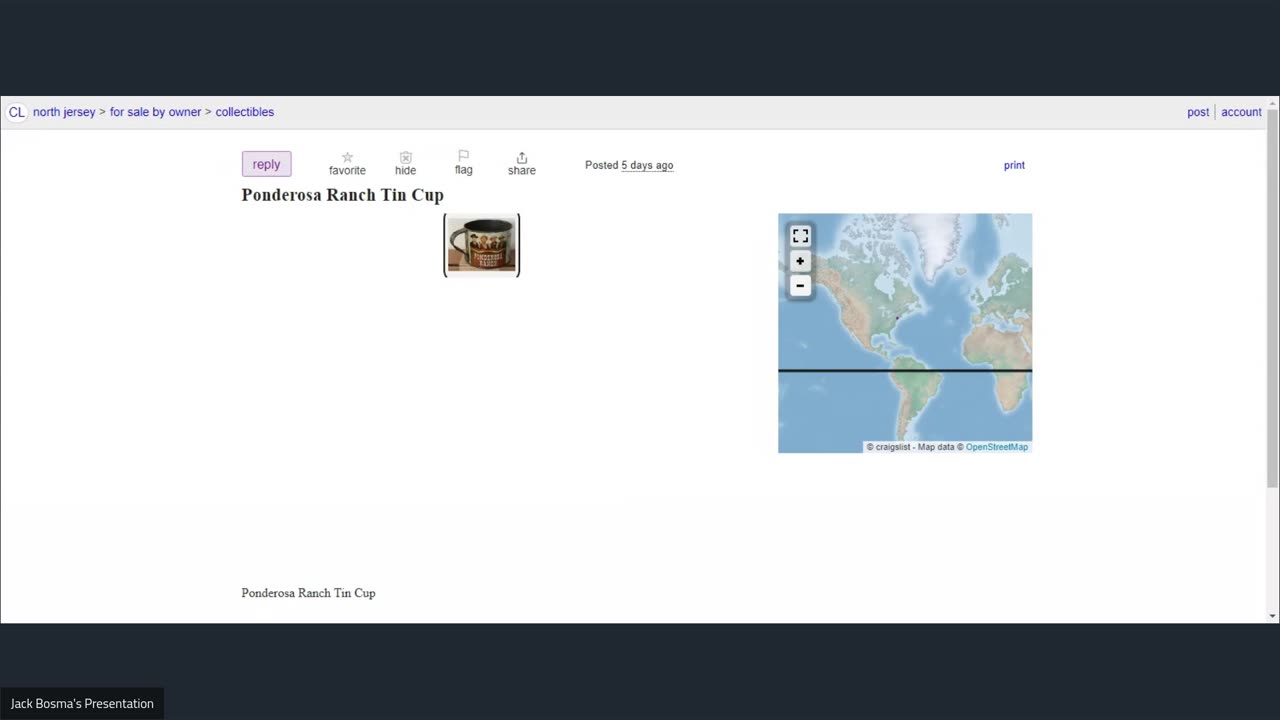This screenshot has width=1280, height=720.
Task: Zoom in on the map
Action: point(800,261)
